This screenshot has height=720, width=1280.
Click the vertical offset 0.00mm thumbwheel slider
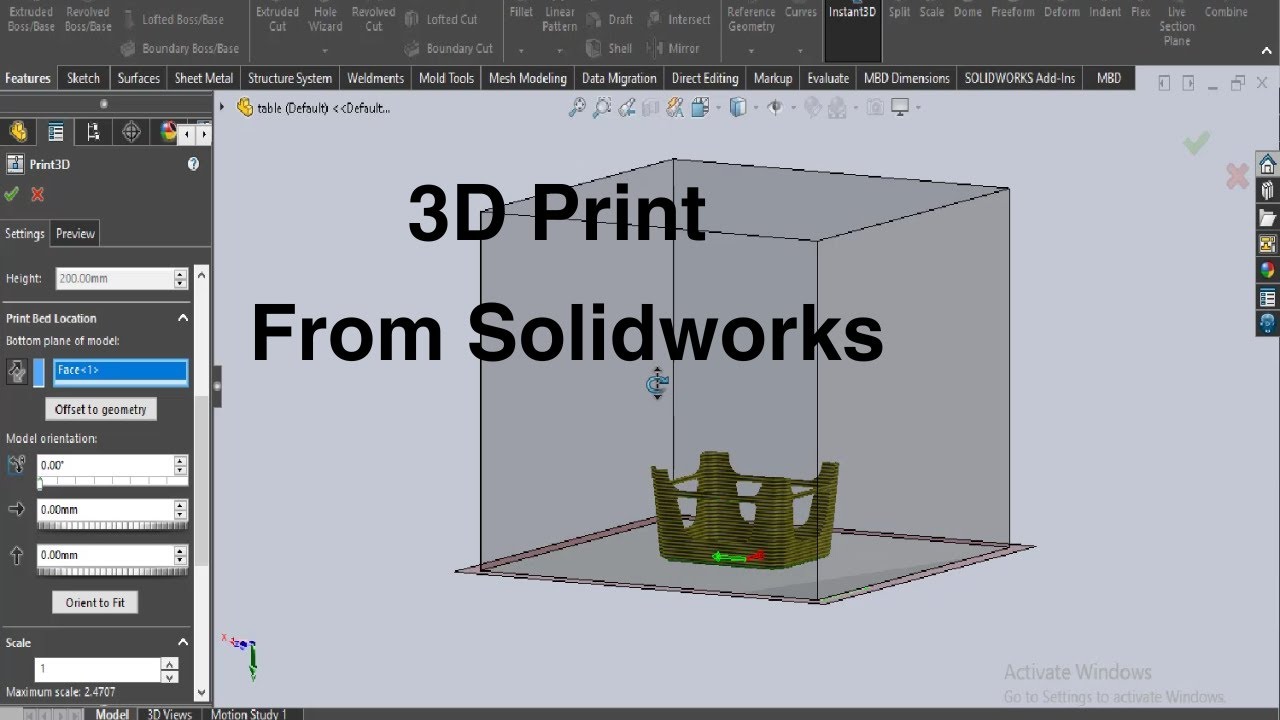pyautogui.click(x=112, y=570)
